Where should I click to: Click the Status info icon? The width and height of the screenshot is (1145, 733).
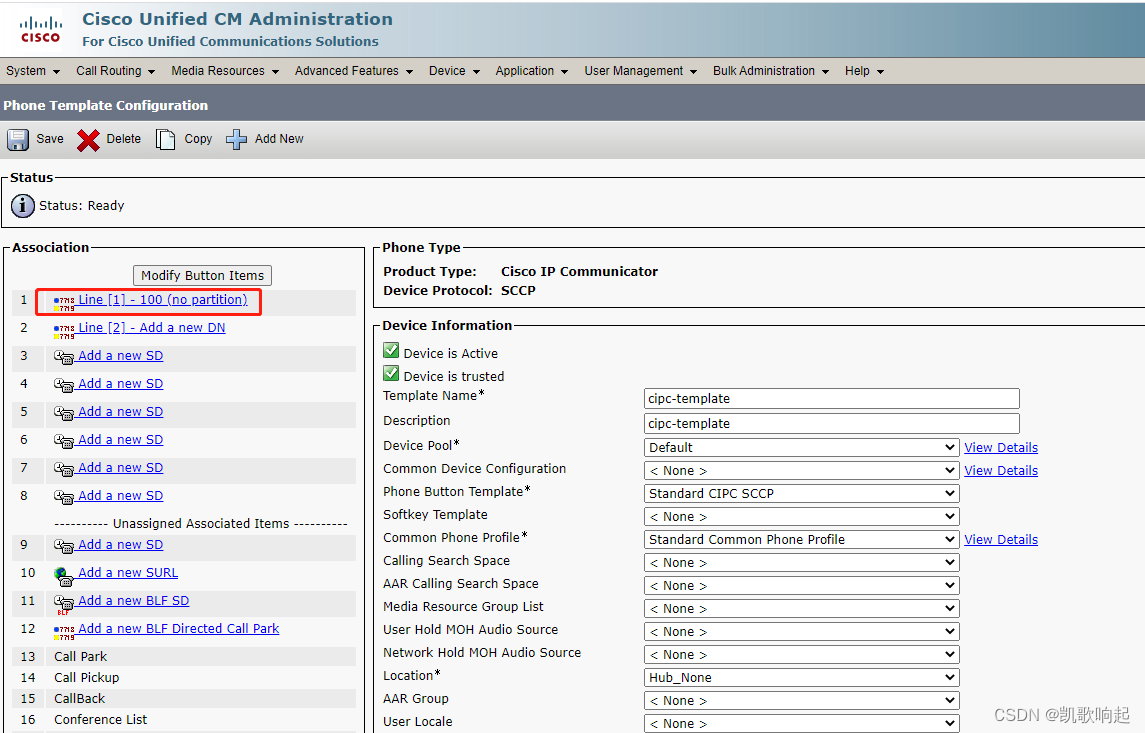22,206
